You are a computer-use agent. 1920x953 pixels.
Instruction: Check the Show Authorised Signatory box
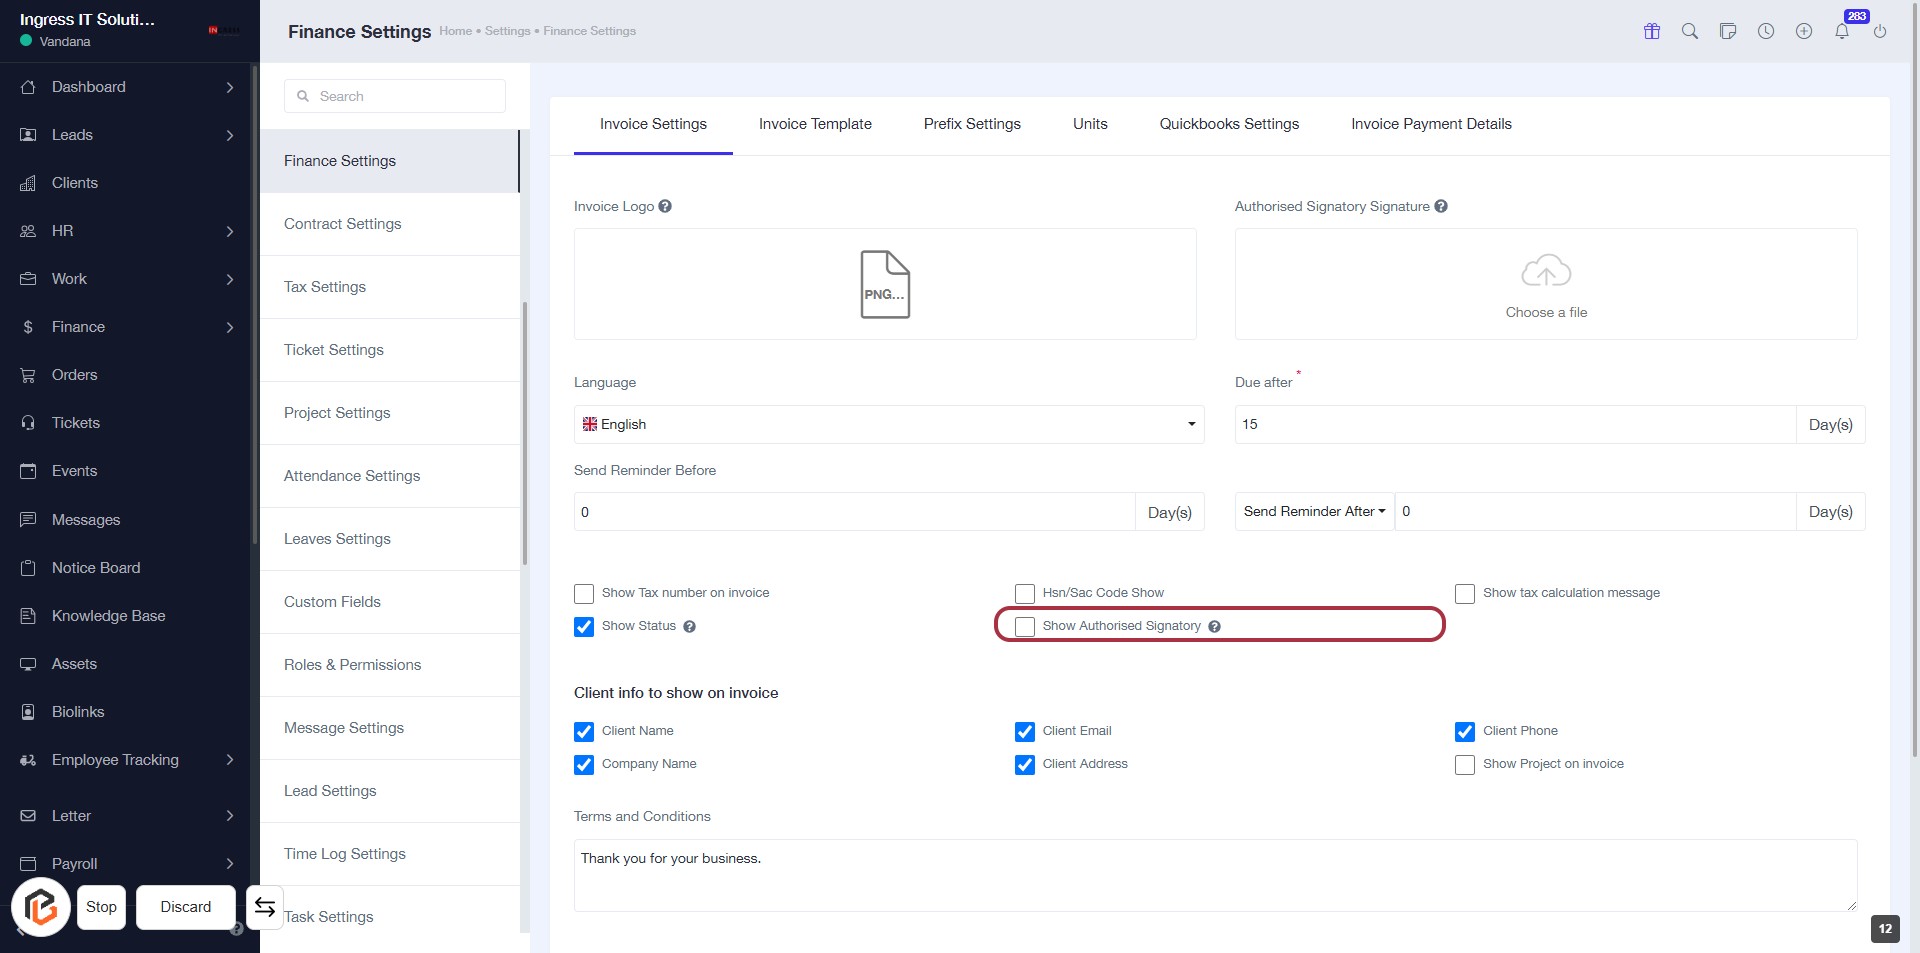coord(1025,627)
